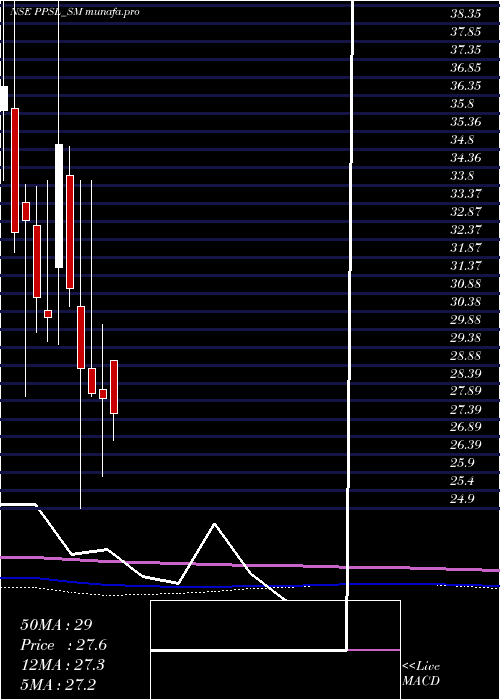The height and width of the screenshot is (700, 500).
Task: Click the 26.39 price label
Action: (466, 446)
